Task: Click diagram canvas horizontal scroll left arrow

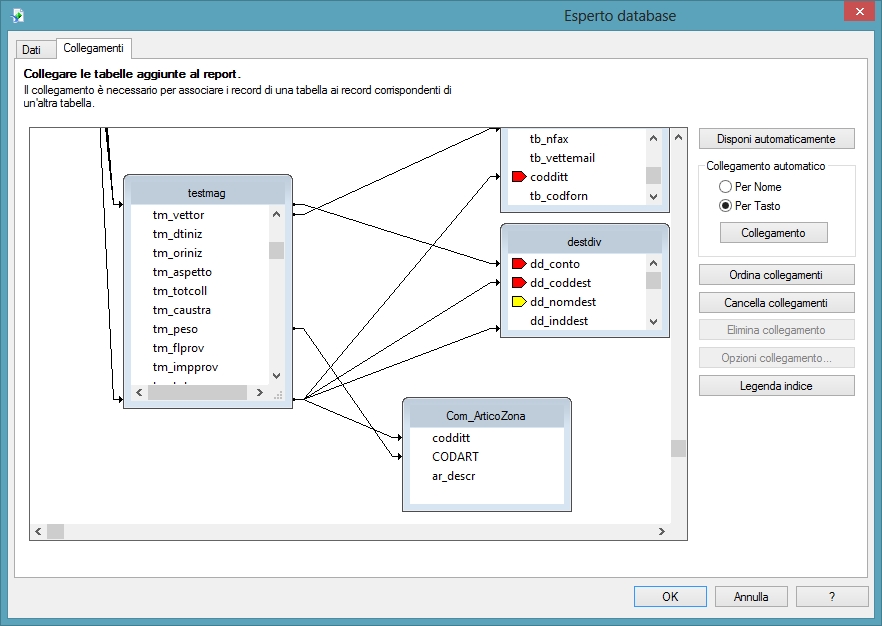Action: 38,531
